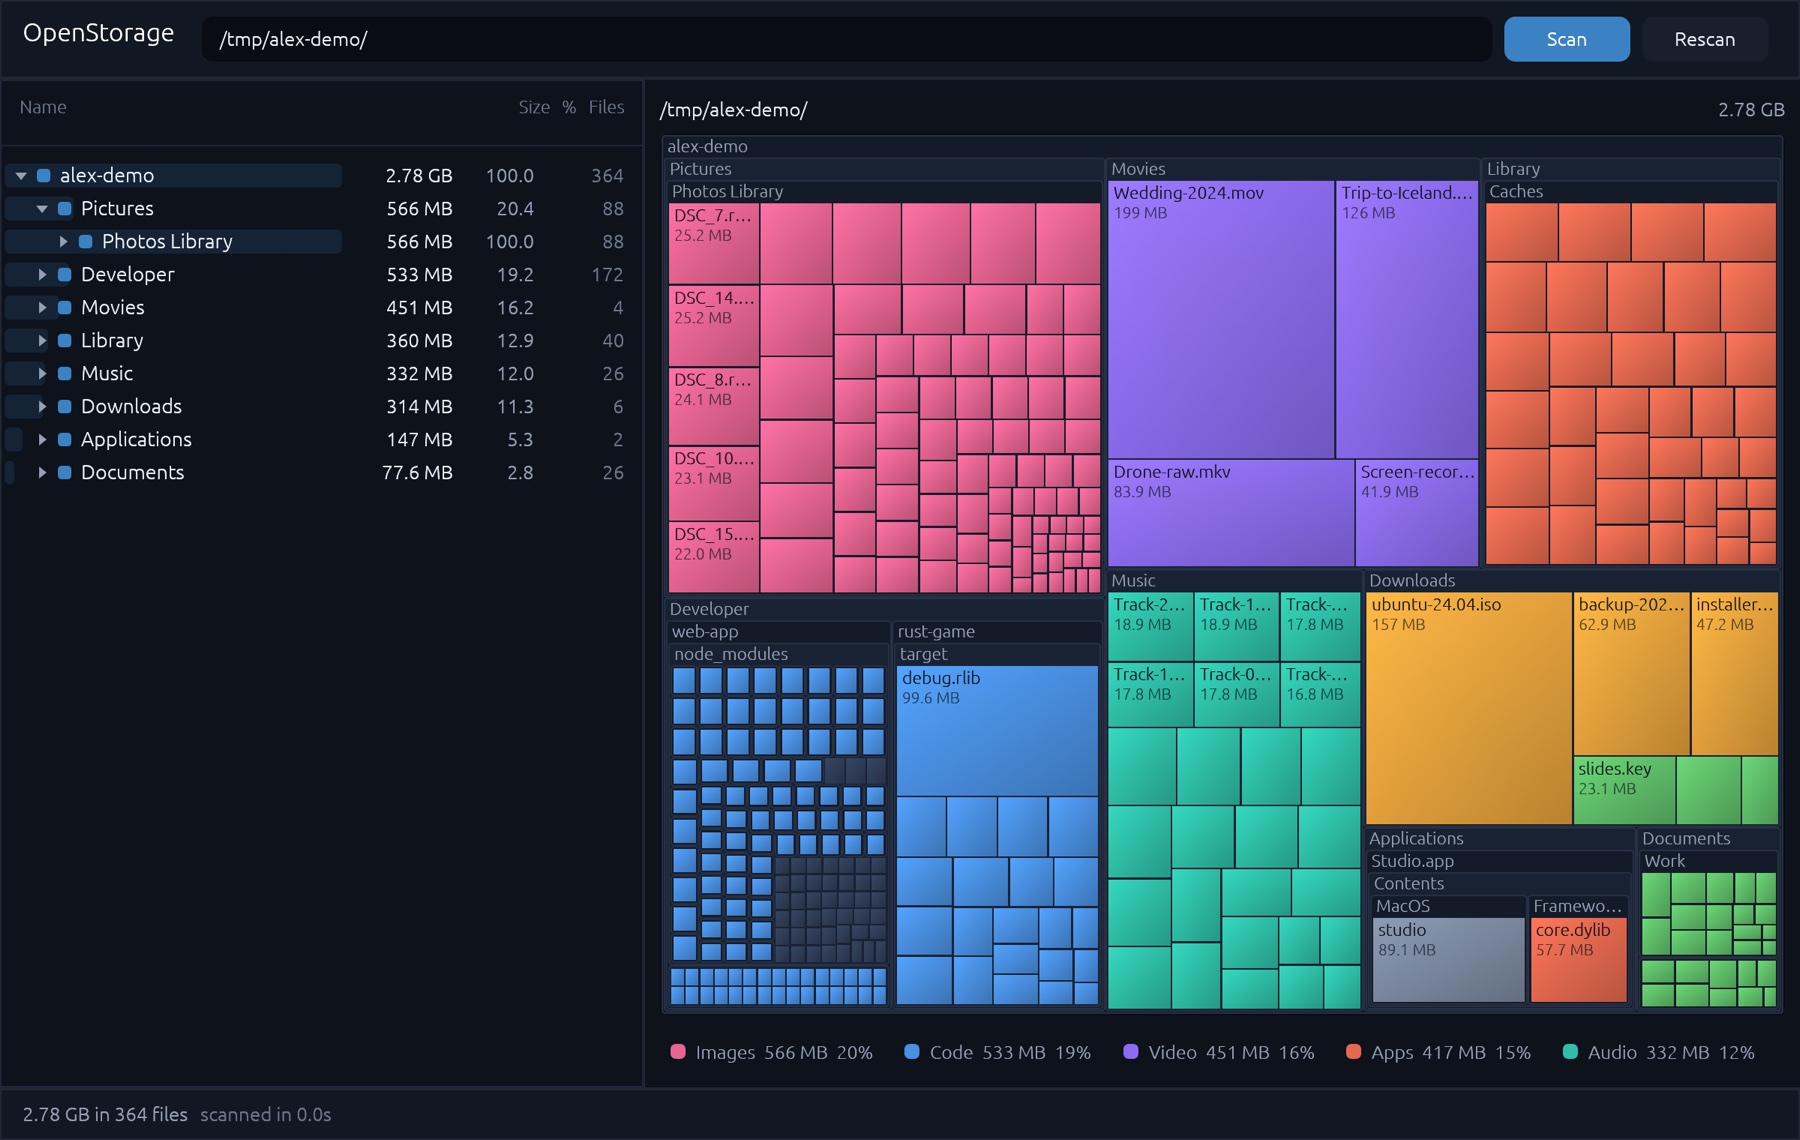Screen dimensions: 1800x1140
Task: Select the studio 89.1 MB block
Action: pyautogui.click(x=1449, y=960)
